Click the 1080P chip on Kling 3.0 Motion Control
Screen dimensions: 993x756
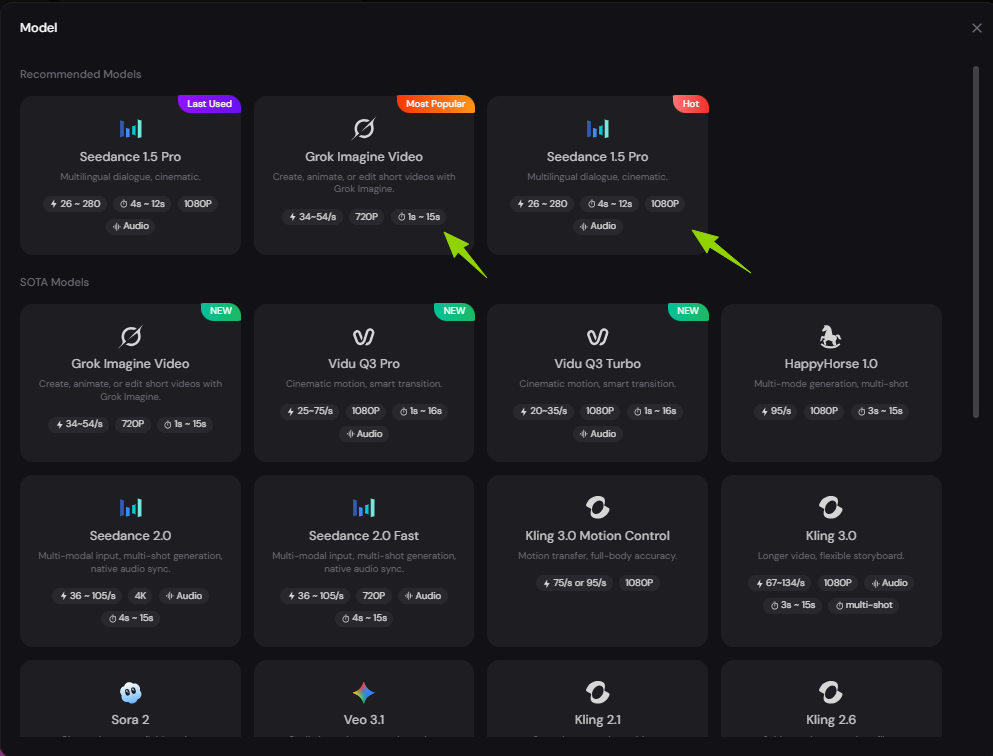pyautogui.click(x=639, y=583)
